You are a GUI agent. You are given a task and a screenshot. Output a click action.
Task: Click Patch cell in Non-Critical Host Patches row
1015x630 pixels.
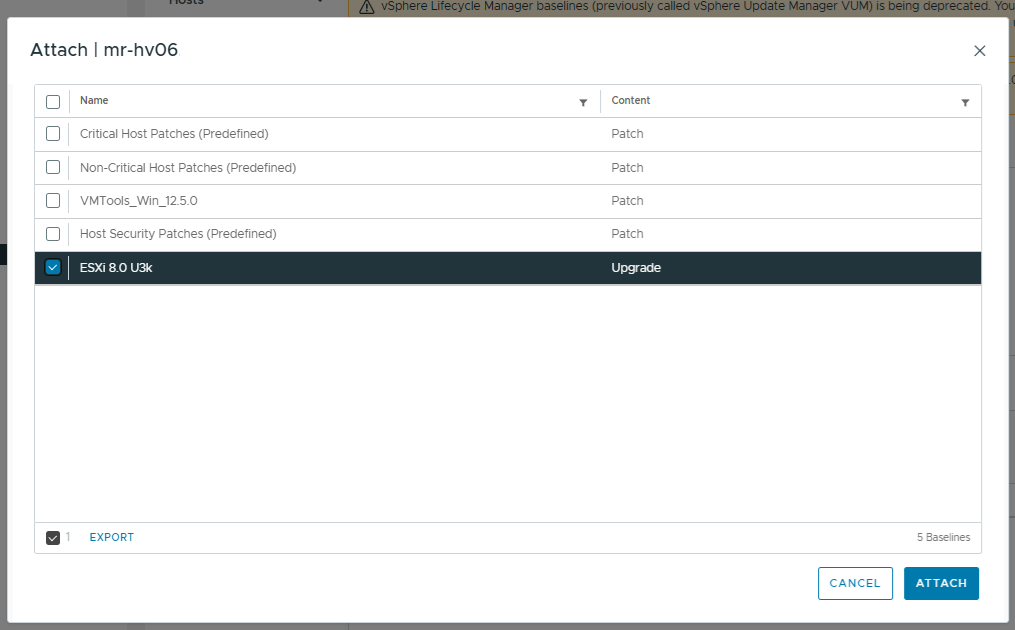tap(627, 168)
